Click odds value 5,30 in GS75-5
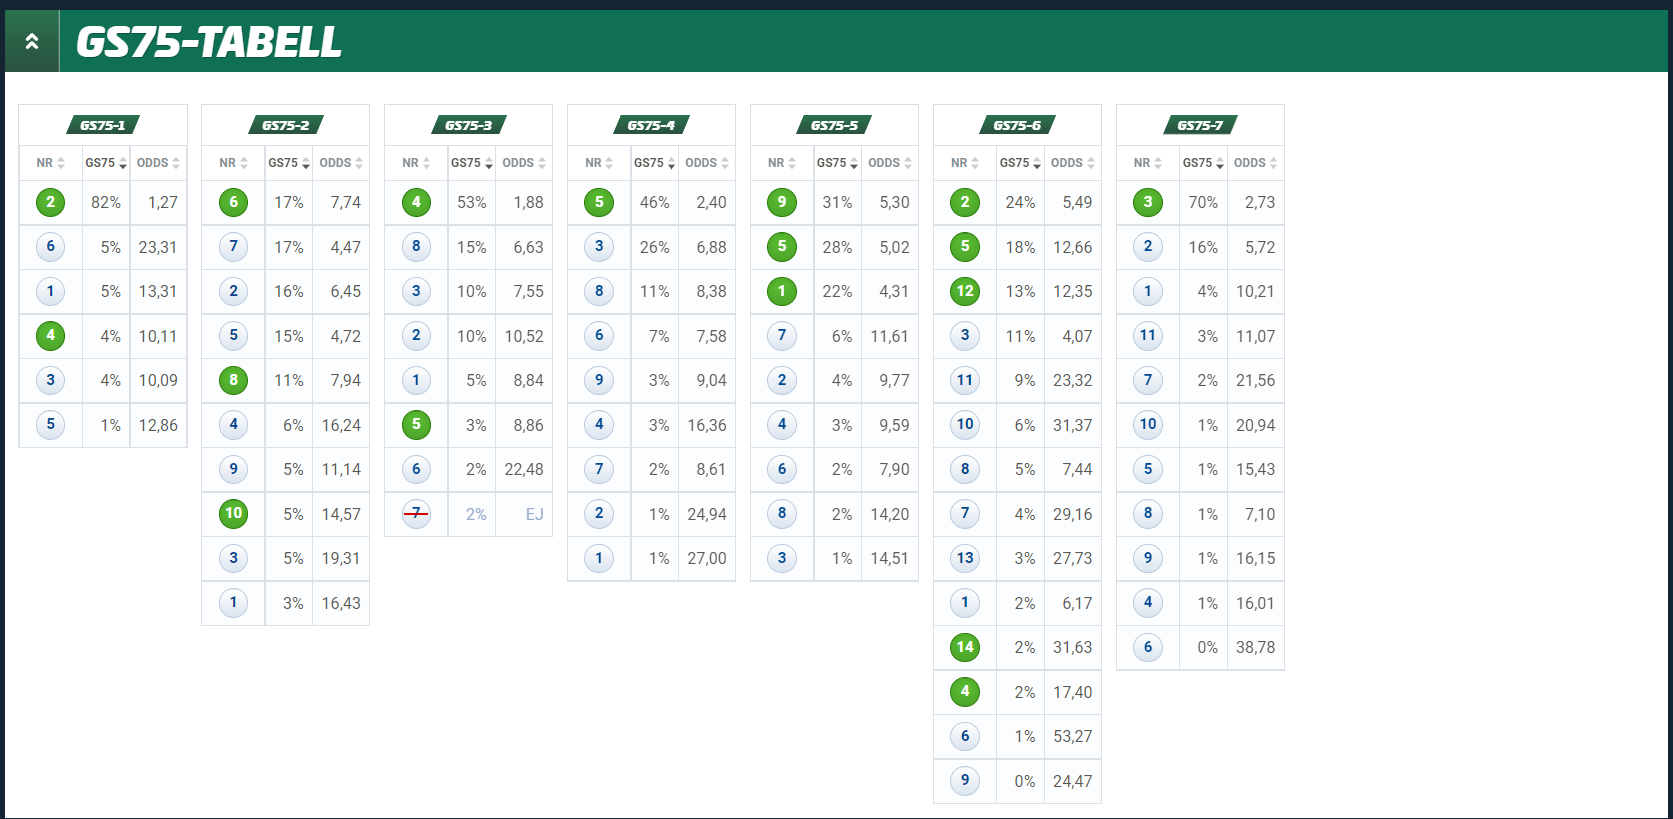The image size is (1673, 819). [895, 202]
